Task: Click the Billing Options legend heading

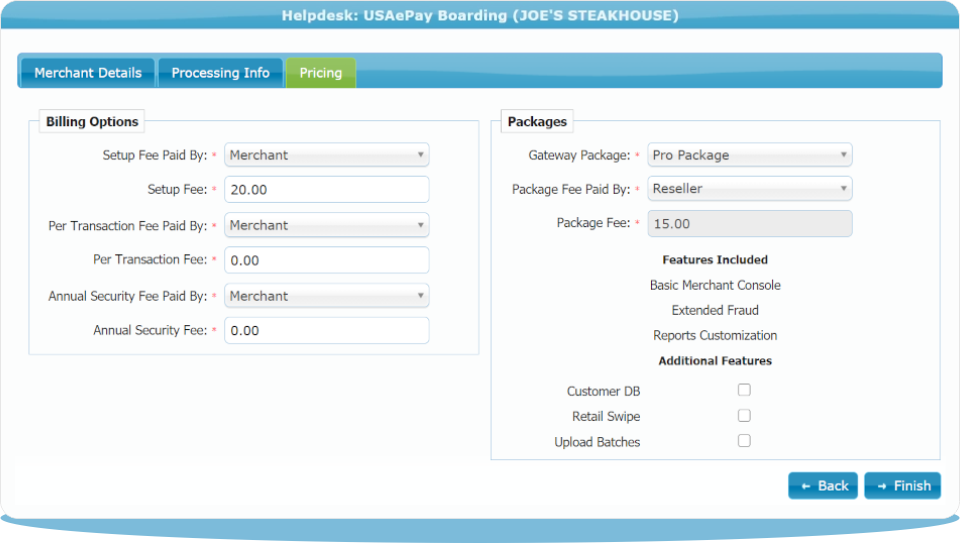Action: (92, 121)
